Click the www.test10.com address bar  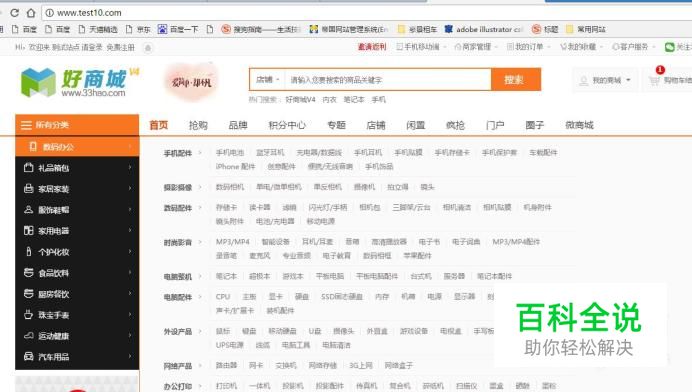[366, 13]
